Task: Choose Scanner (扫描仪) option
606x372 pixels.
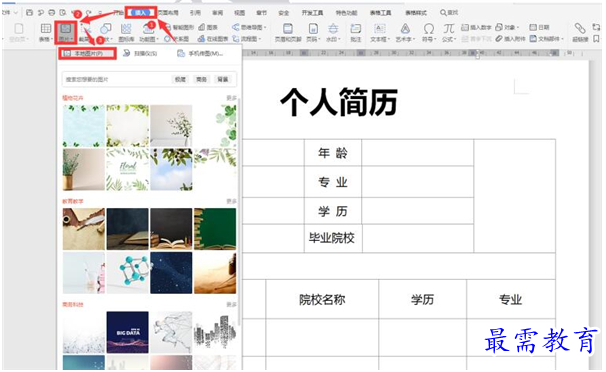Action: (140, 54)
